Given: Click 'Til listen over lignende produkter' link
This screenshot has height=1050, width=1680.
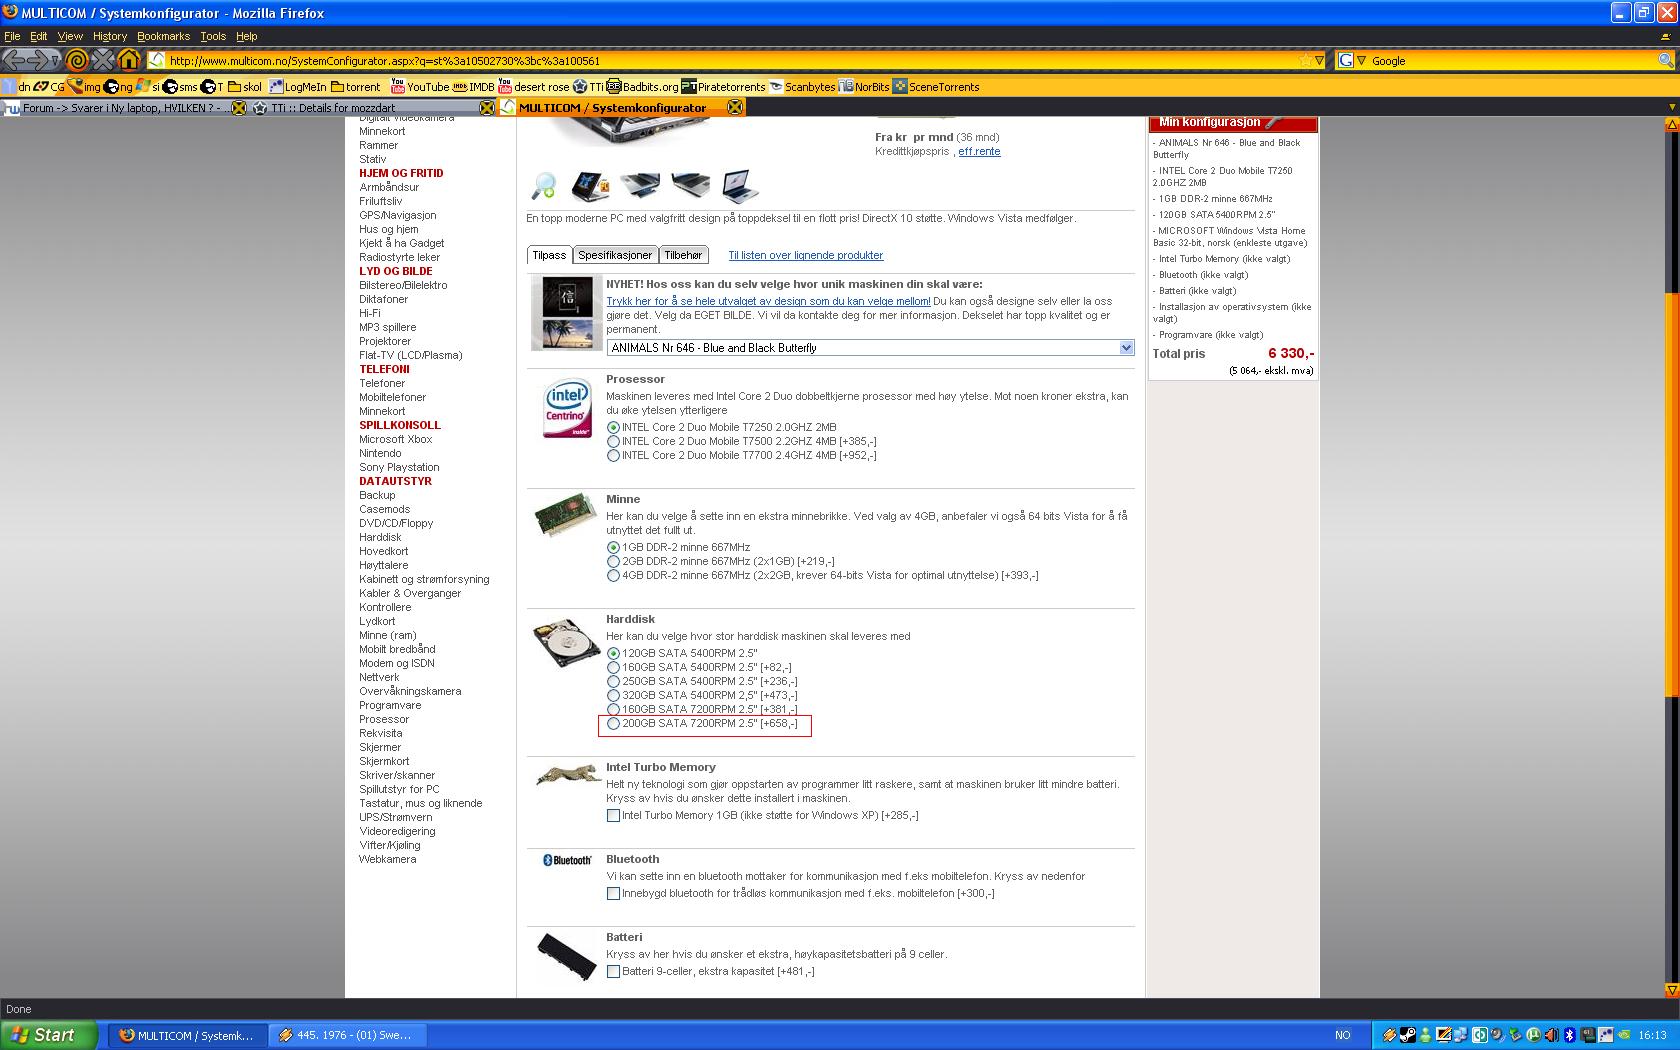Looking at the screenshot, I should point(806,255).
